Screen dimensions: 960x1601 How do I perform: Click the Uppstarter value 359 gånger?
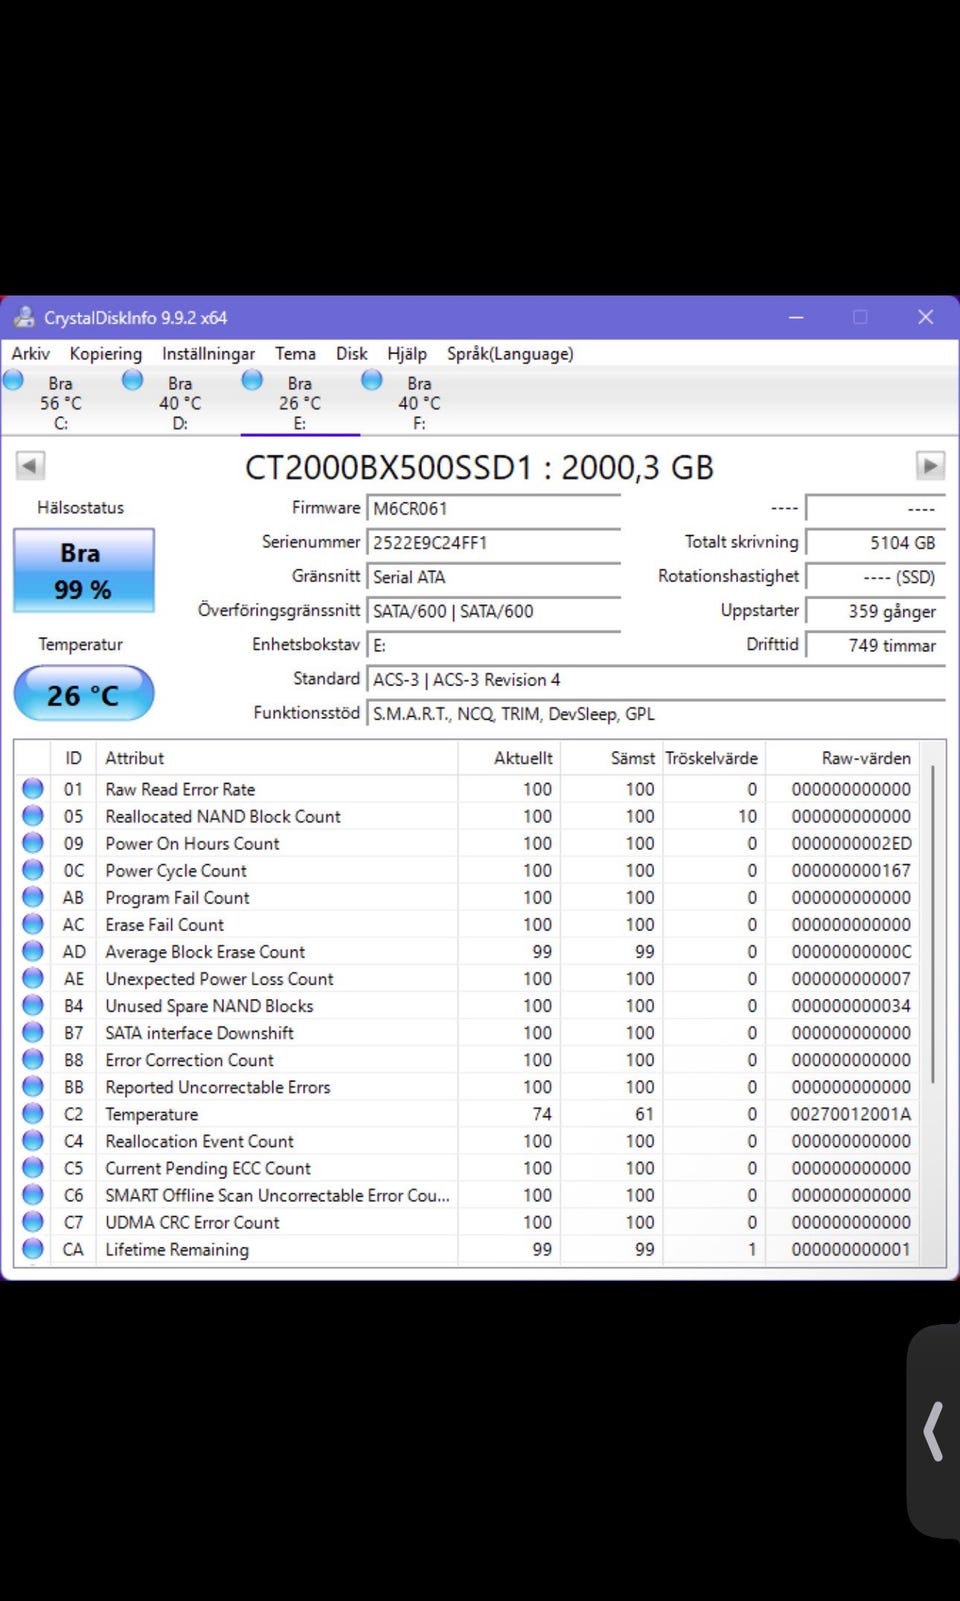pyautogui.click(x=874, y=610)
